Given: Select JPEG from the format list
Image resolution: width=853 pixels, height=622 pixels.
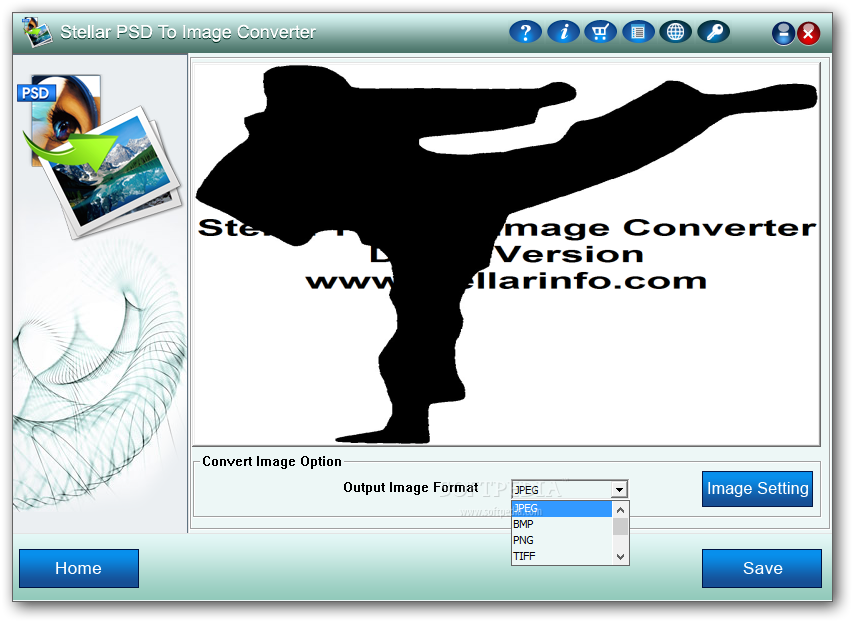Looking at the screenshot, I should (x=562, y=508).
